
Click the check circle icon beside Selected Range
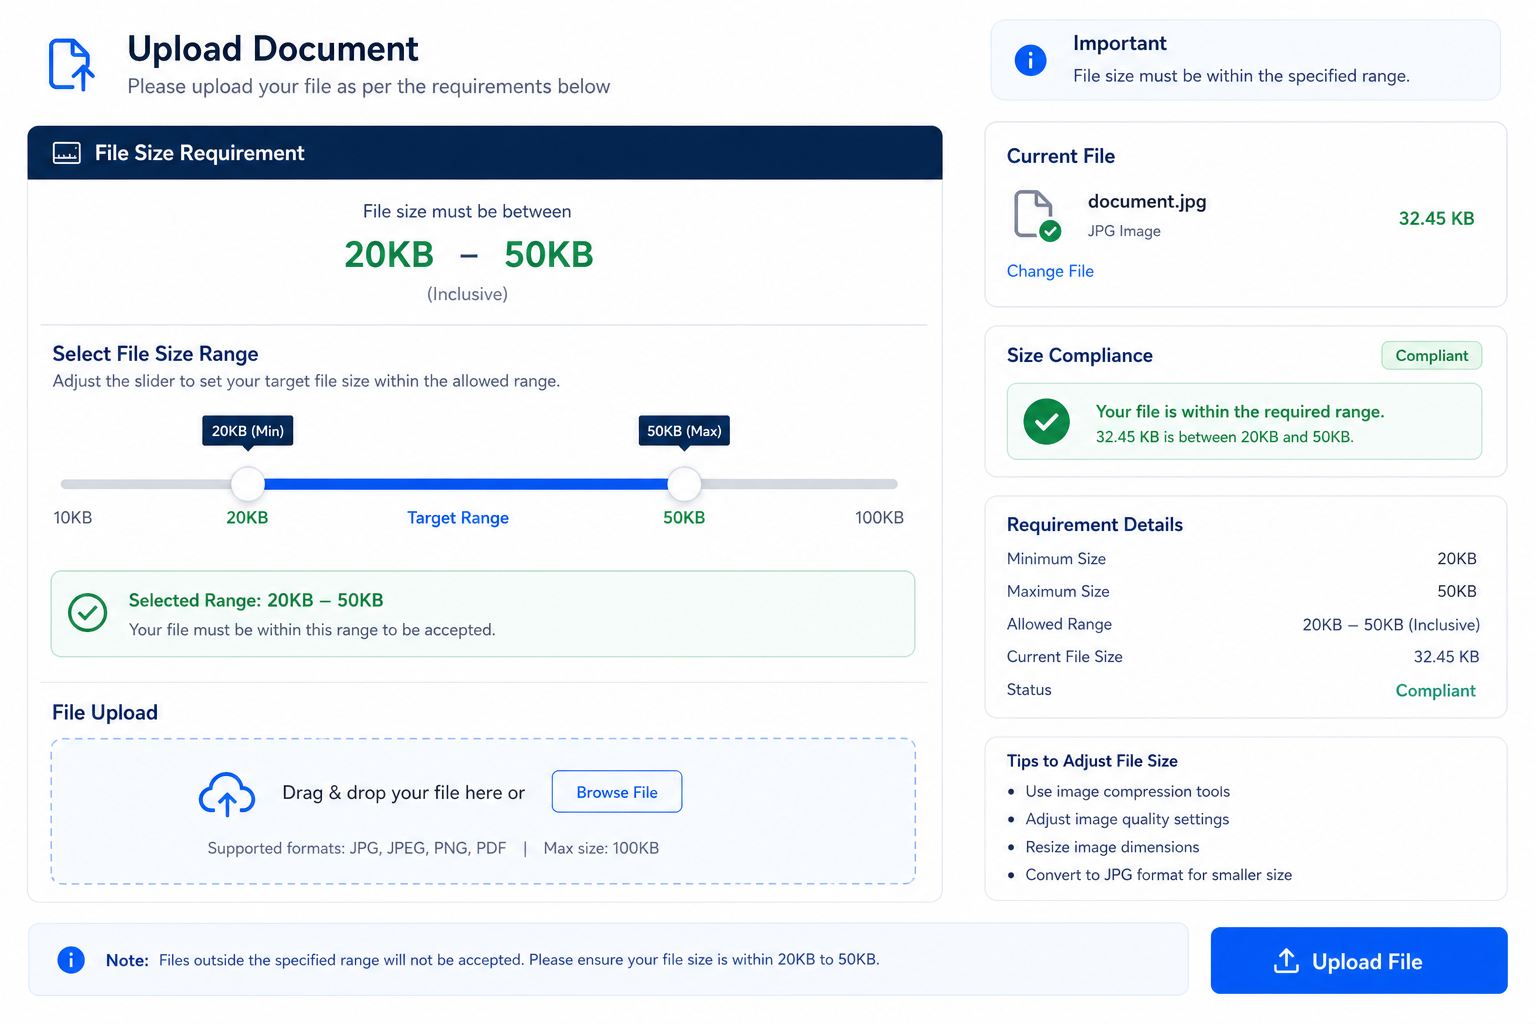[88, 613]
